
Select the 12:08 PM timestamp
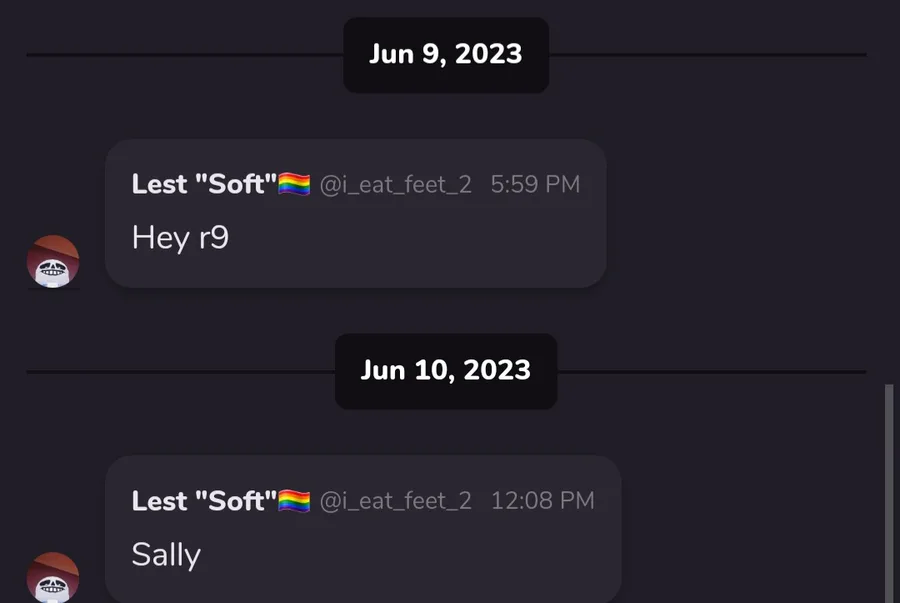542,500
